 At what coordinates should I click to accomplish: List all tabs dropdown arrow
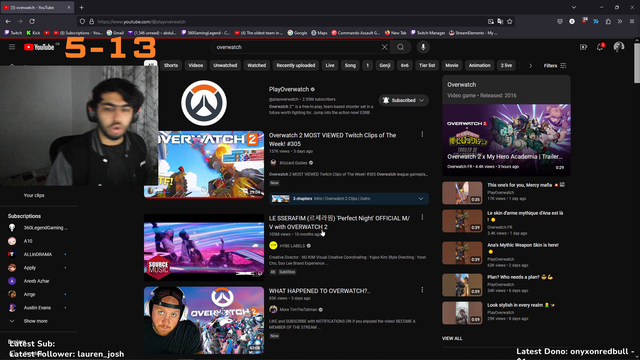coord(574,7)
